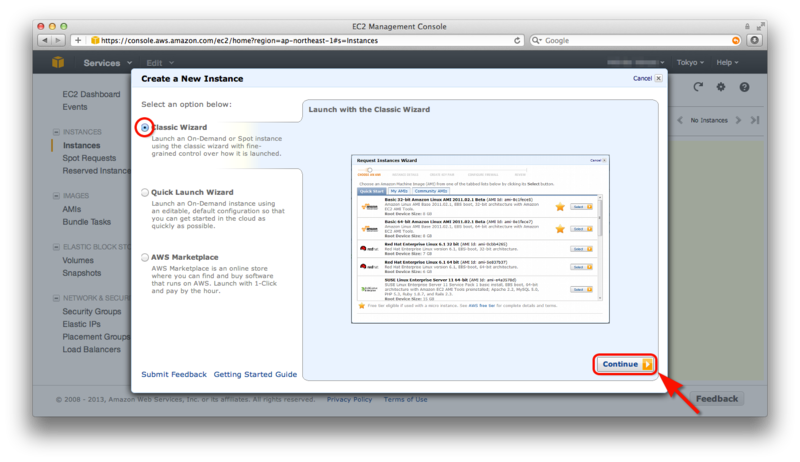Open the Privacy Policy link
Image resolution: width=800 pixels, height=462 pixels.
(x=349, y=399)
